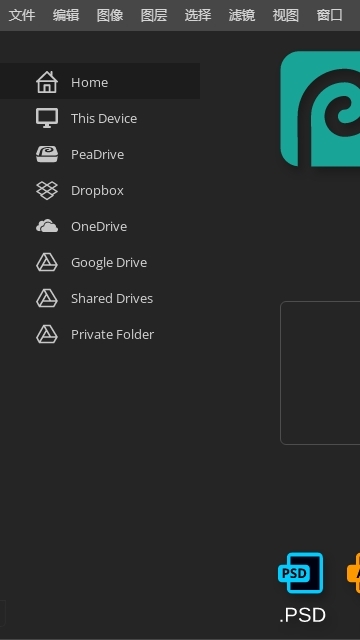Open the Google Drive triangle icon
Image resolution: width=360 pixels, height=640 pixels.
[x=47, y=262]
